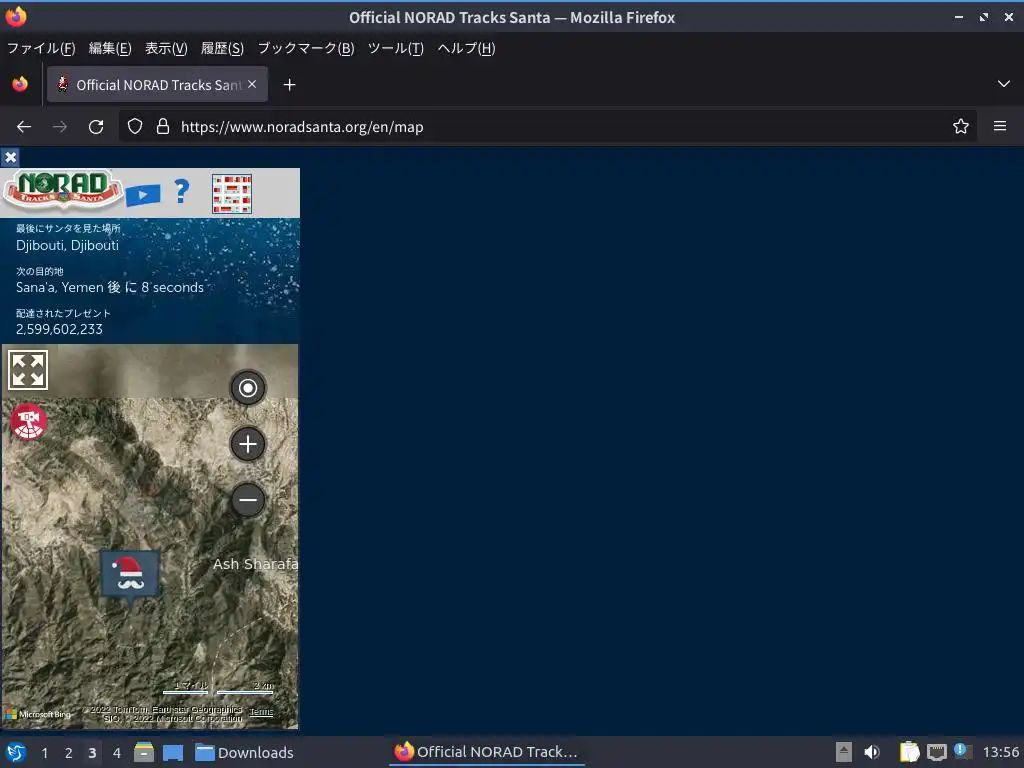
Task: Reload the current page
Action: point(96,127)
